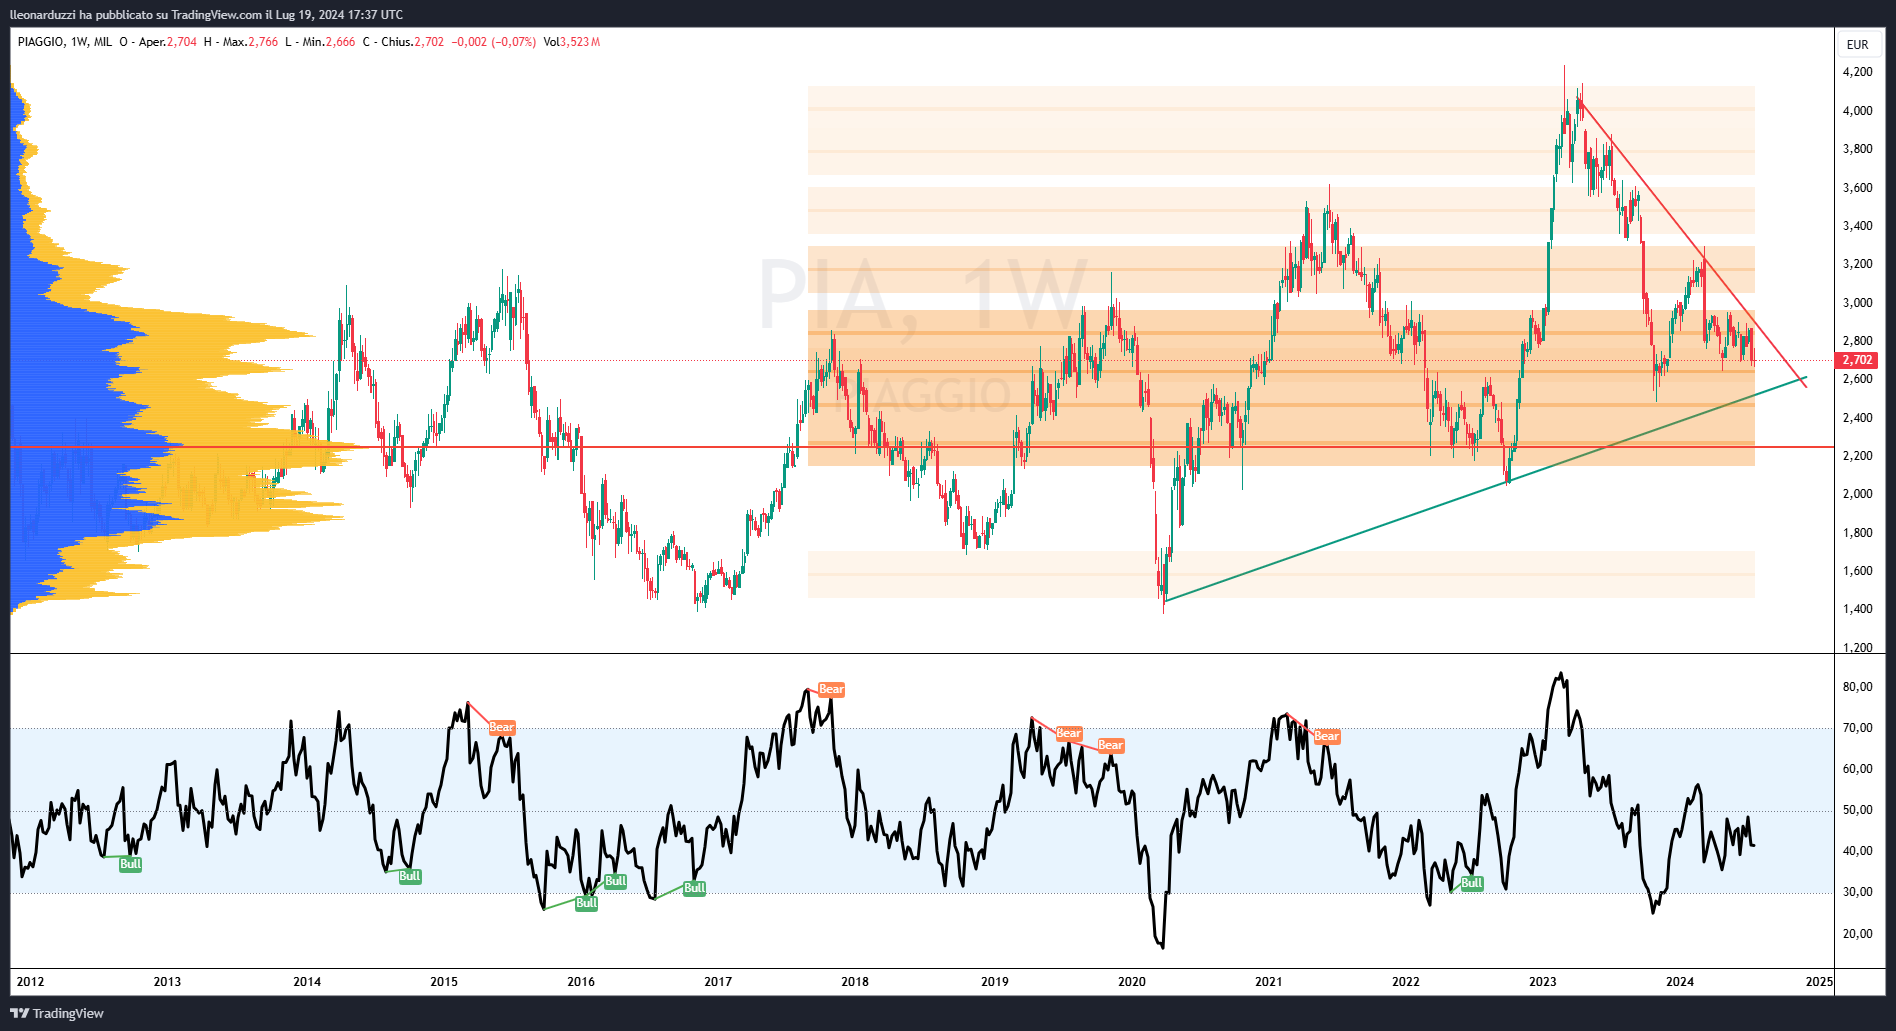Click the 2,000 price axis label

pos(1857,494)
